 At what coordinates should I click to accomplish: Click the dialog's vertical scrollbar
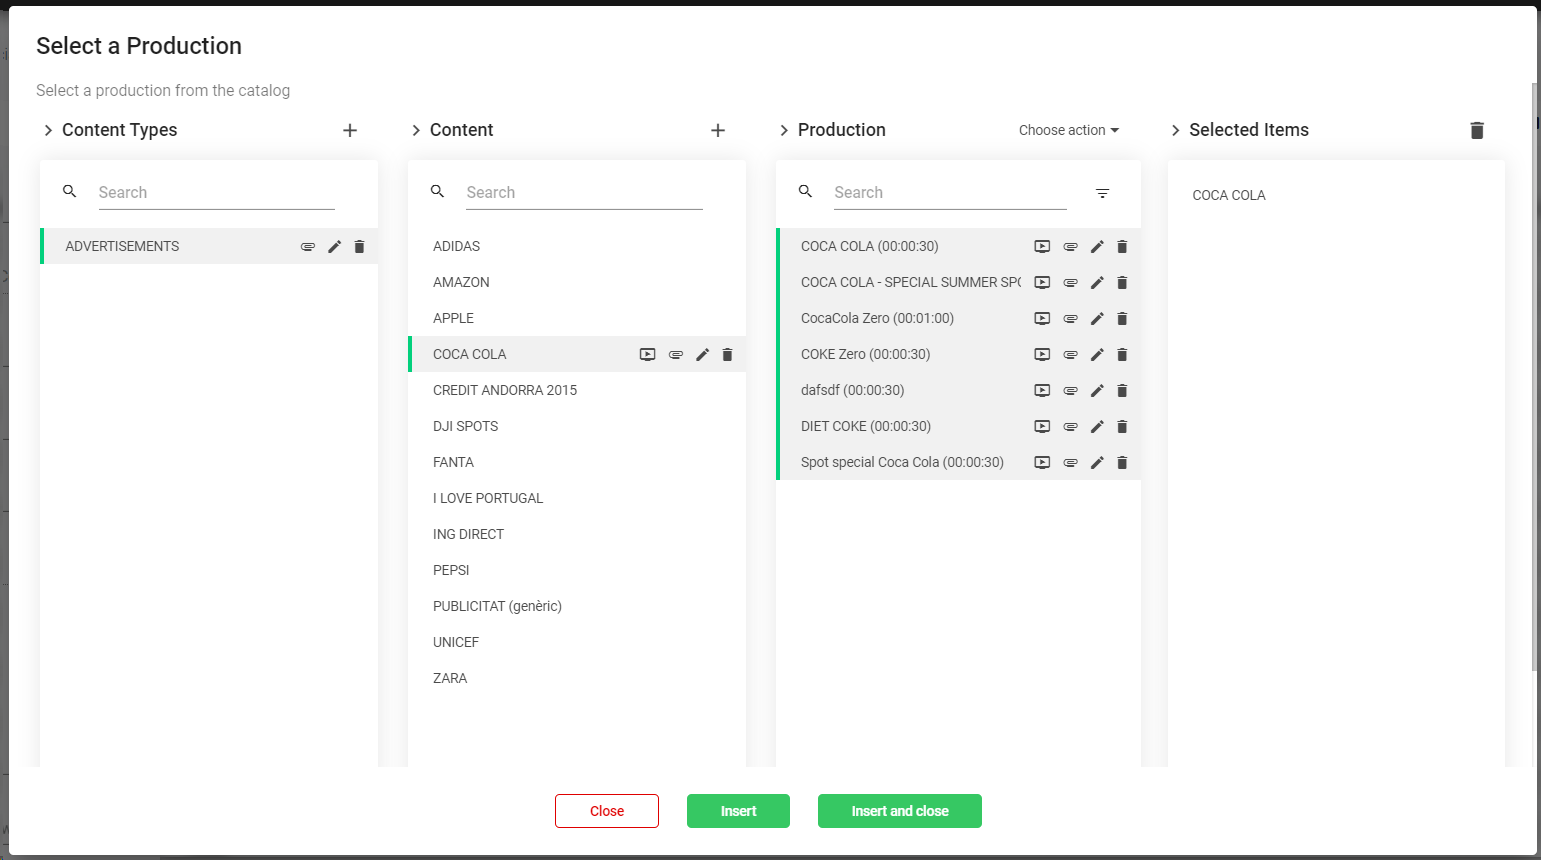pos(1535,370)
